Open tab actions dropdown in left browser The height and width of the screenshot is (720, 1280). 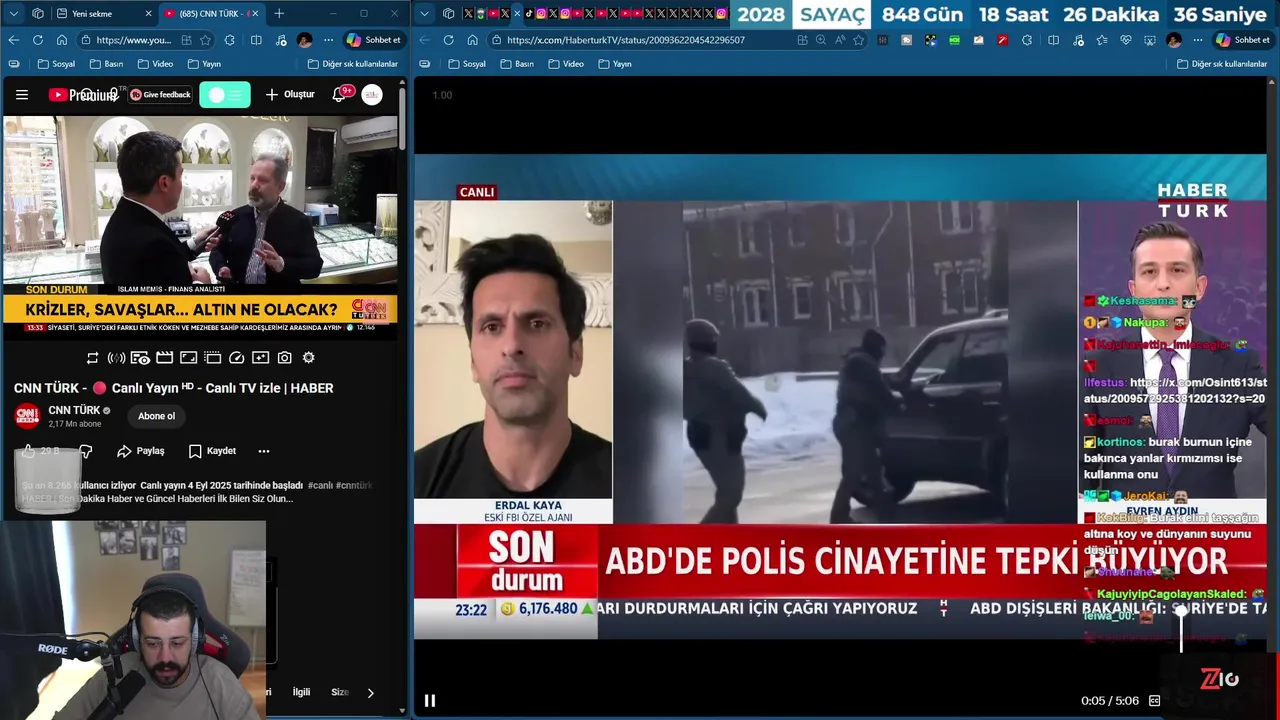click(x=14, y=14)
